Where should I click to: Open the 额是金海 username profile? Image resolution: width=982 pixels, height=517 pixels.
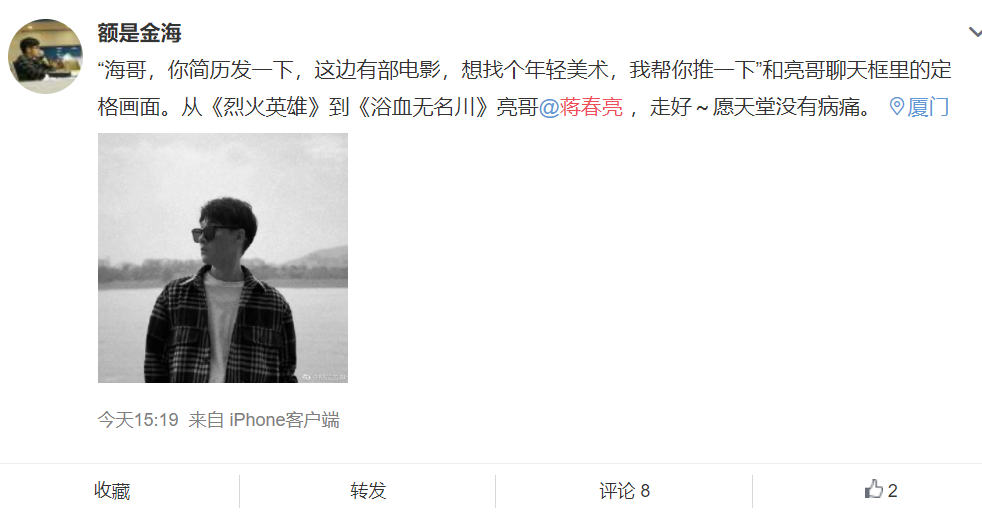click(139, 33)
